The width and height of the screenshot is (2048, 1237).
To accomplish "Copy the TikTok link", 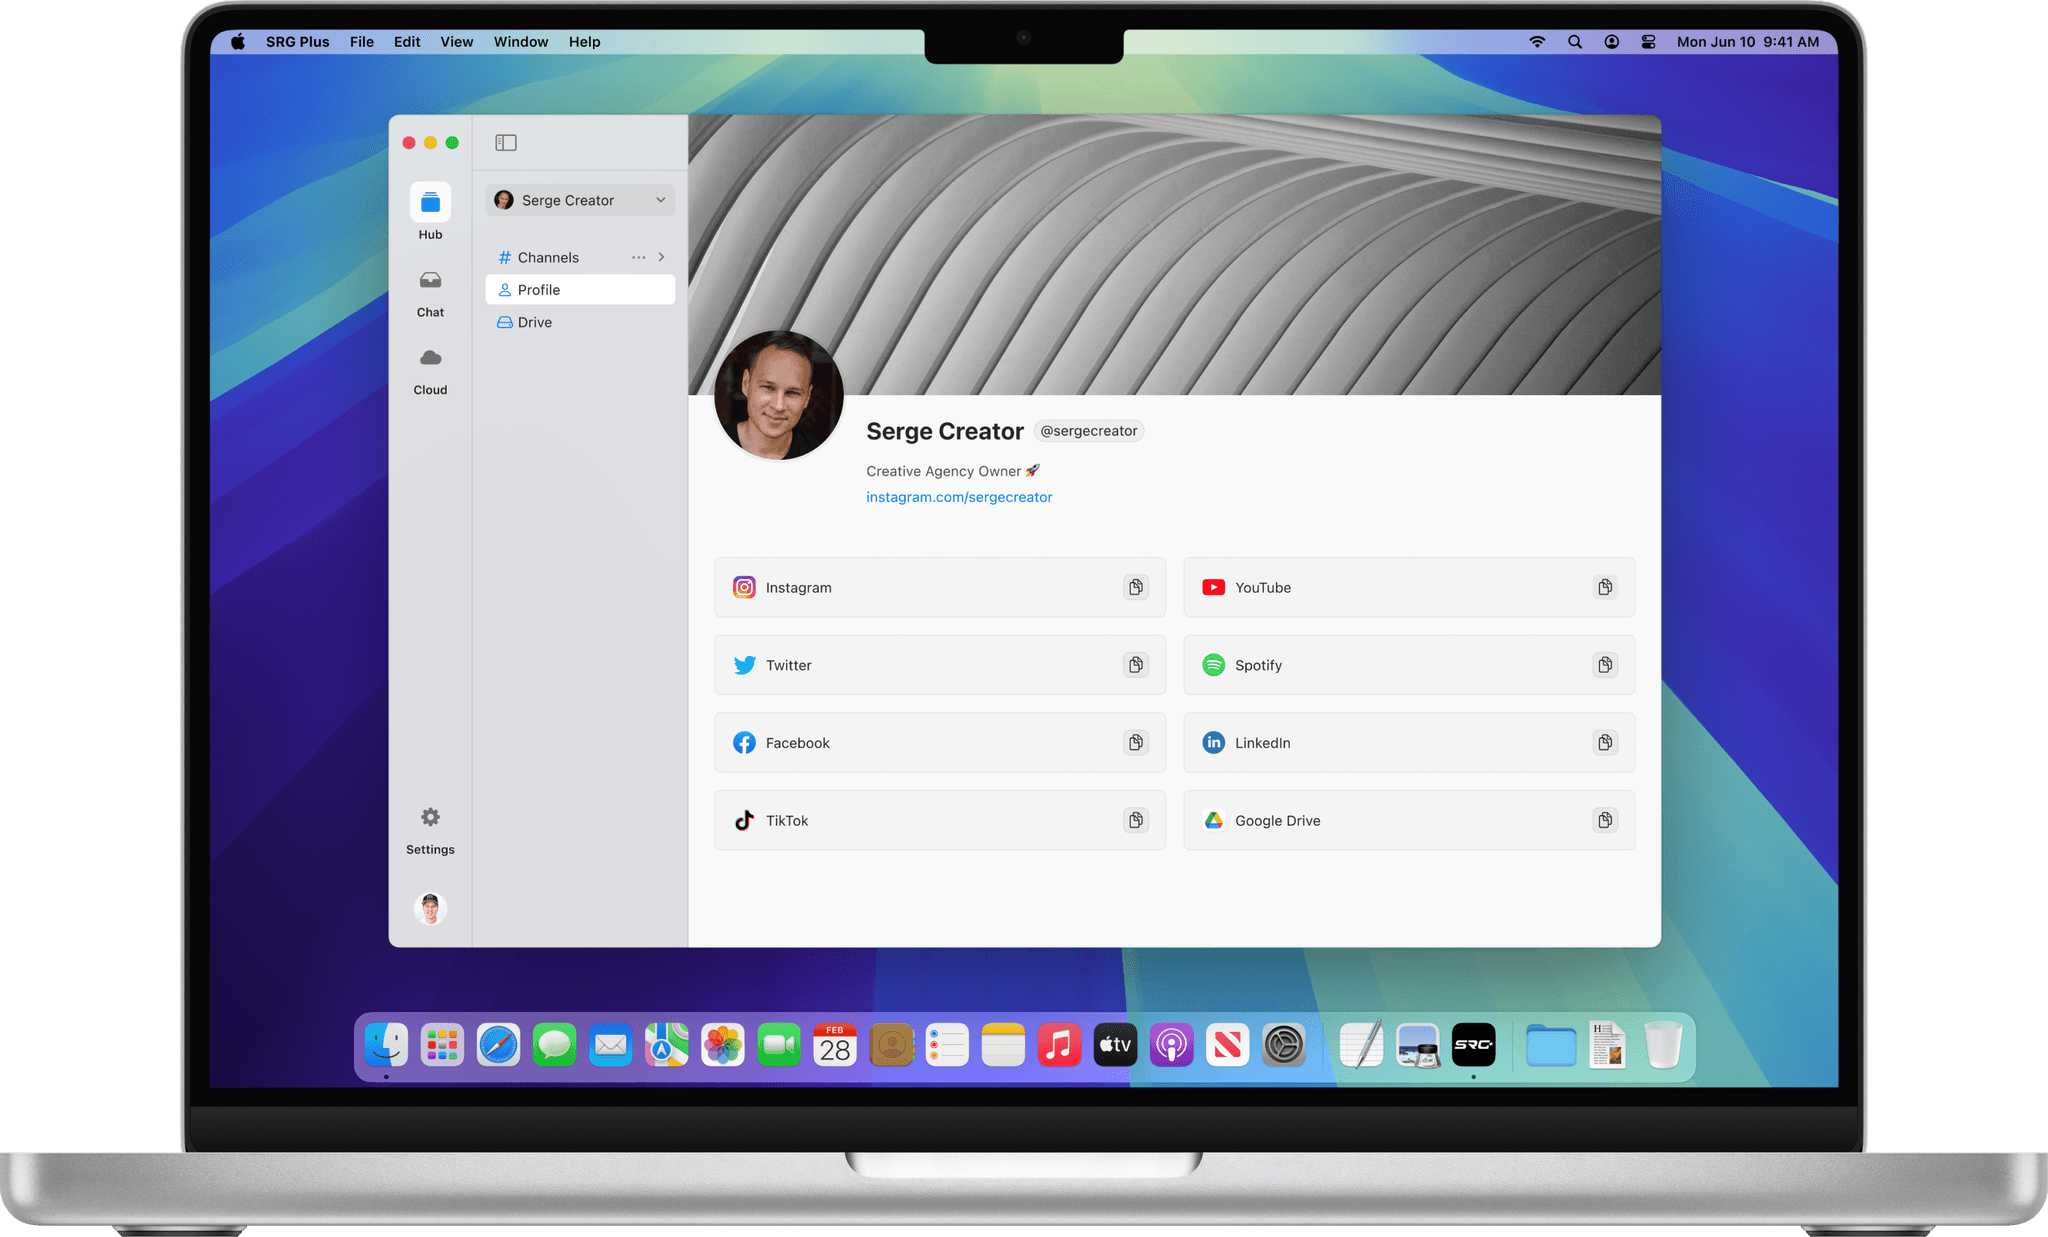I will click(x=1135, y=821).
